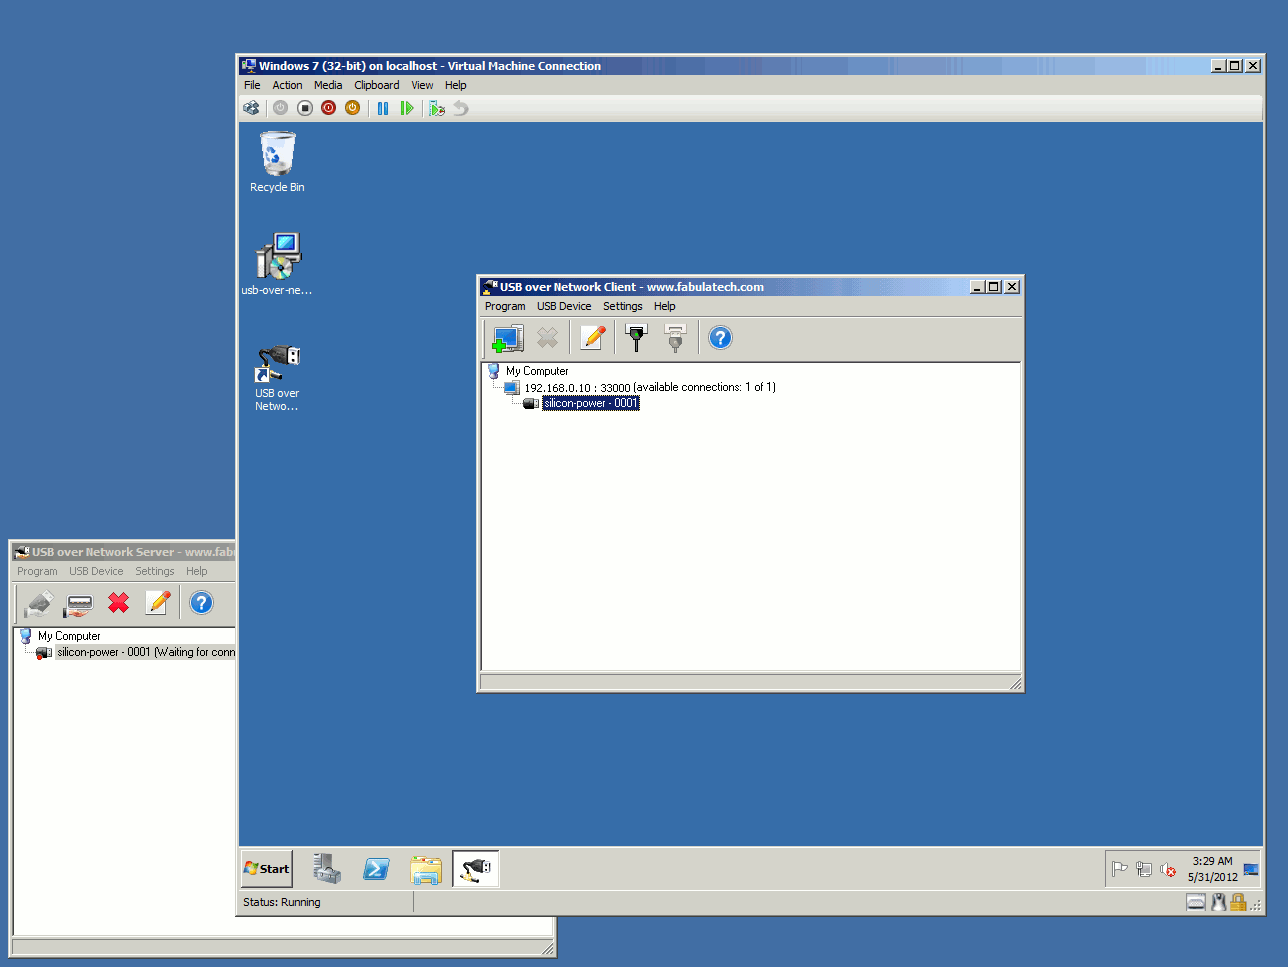Select the 192.168.0.10 : 33000 server row
Screen dimensions: 1288x967
(x=650, y=387)
